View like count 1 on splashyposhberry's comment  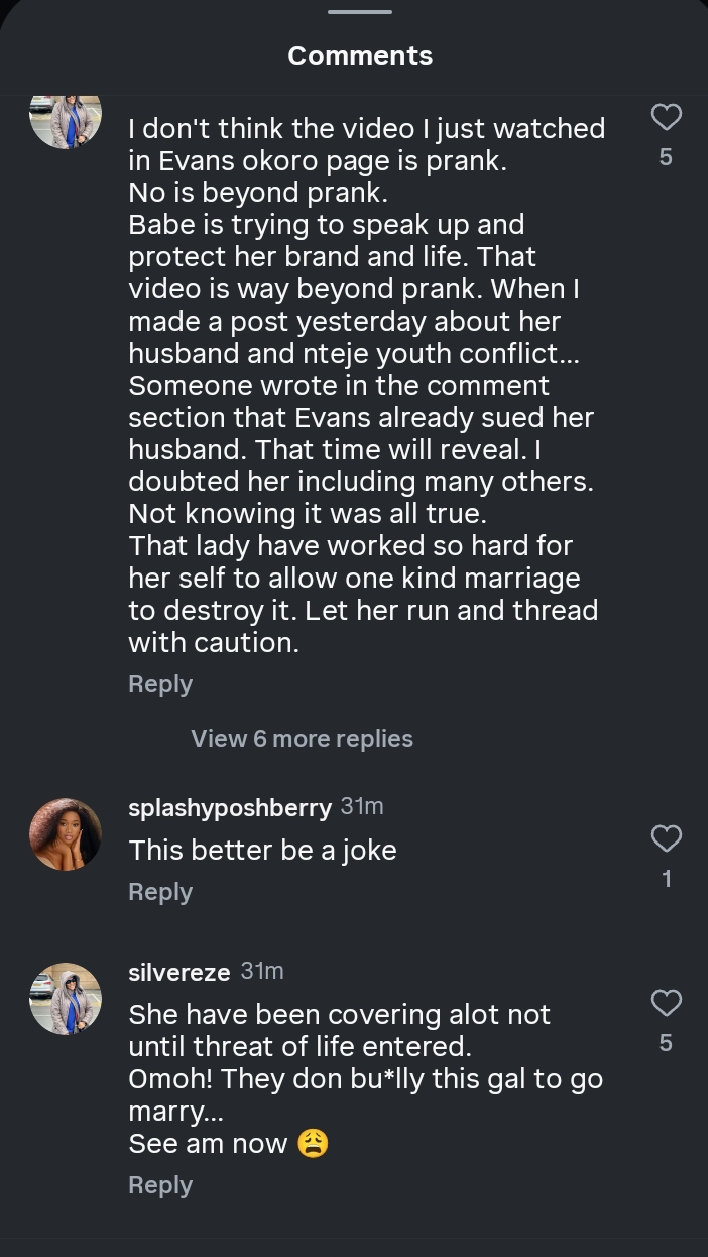[x=666, y=879]
